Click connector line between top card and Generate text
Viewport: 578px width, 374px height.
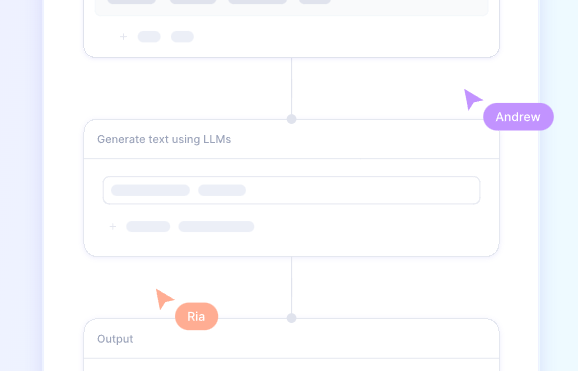(292, 86)
